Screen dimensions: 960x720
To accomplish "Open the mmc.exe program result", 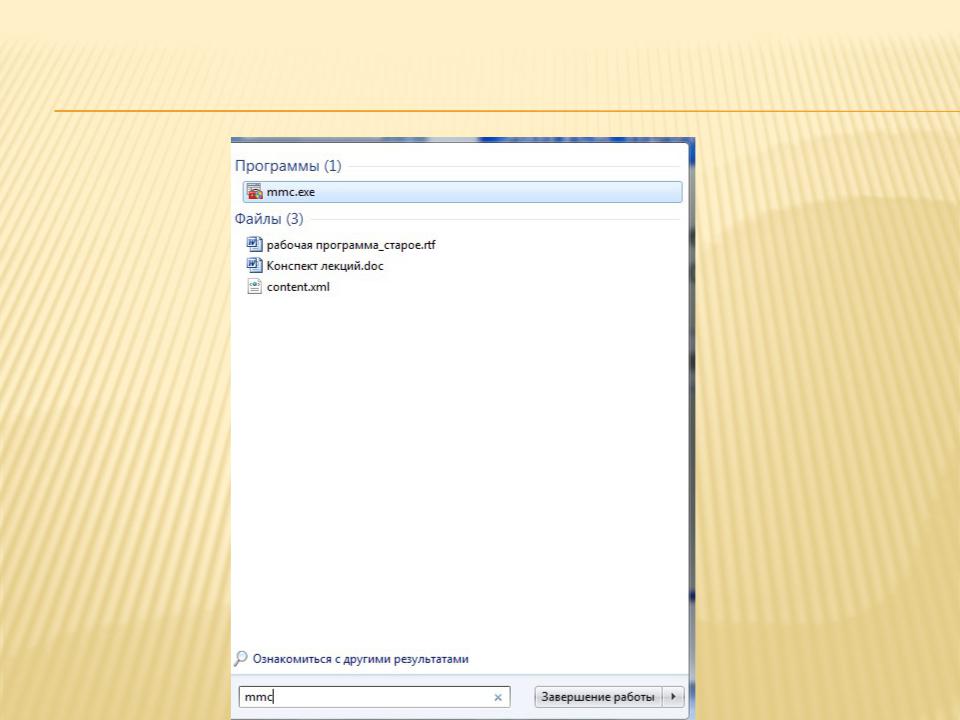I will pos(462,192).
